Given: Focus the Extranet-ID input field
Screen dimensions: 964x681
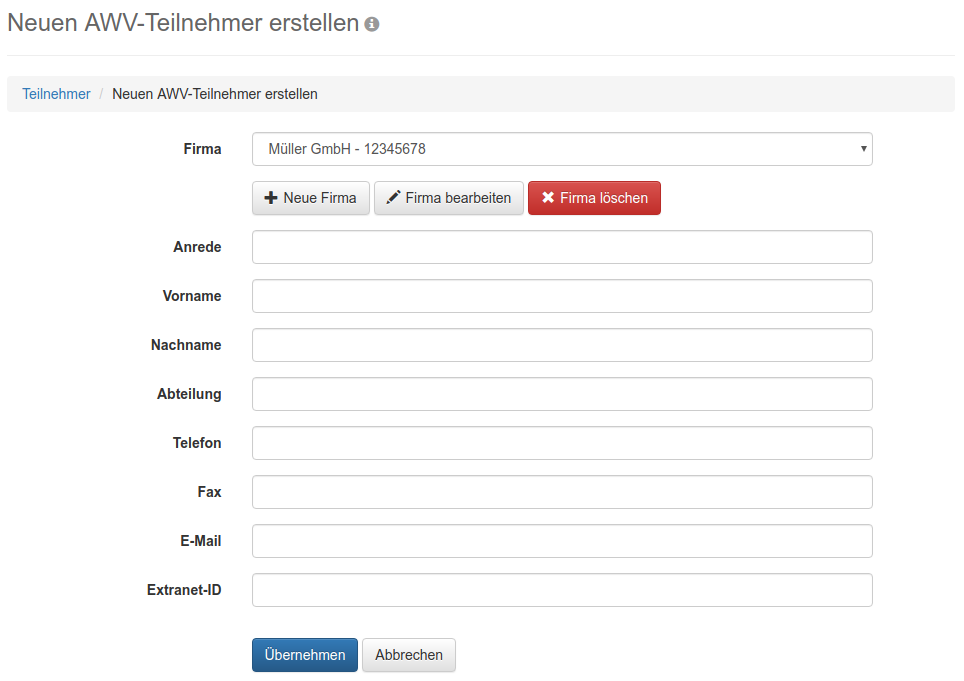Looking at the screenshot, I should (562, 590).
